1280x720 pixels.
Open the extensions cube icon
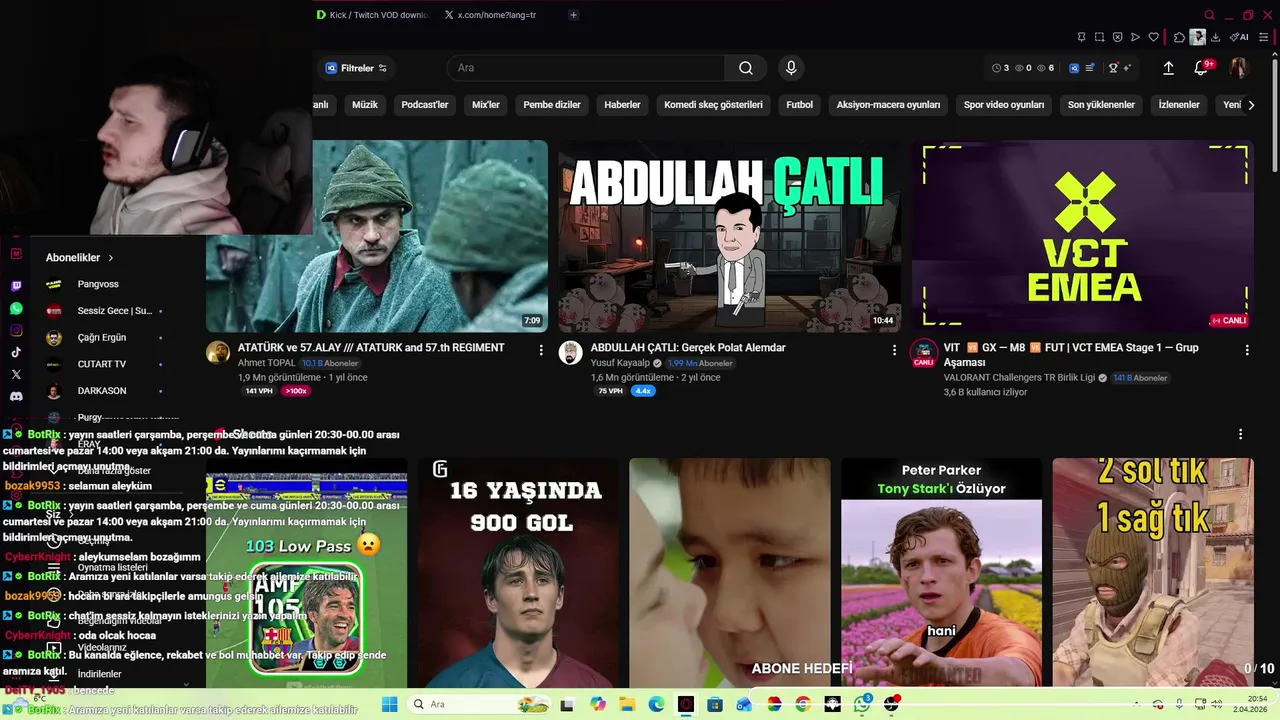click(1179, 37)
